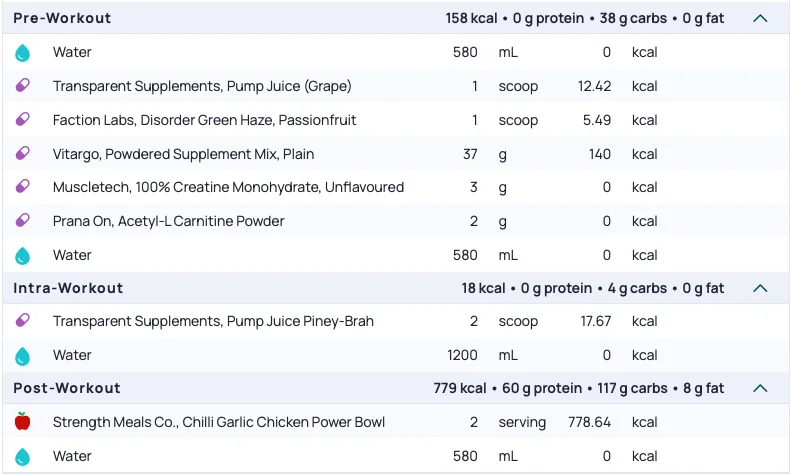Open Strength Meals Co. Chilli Garlic Chicken entry

pos(219,422)
